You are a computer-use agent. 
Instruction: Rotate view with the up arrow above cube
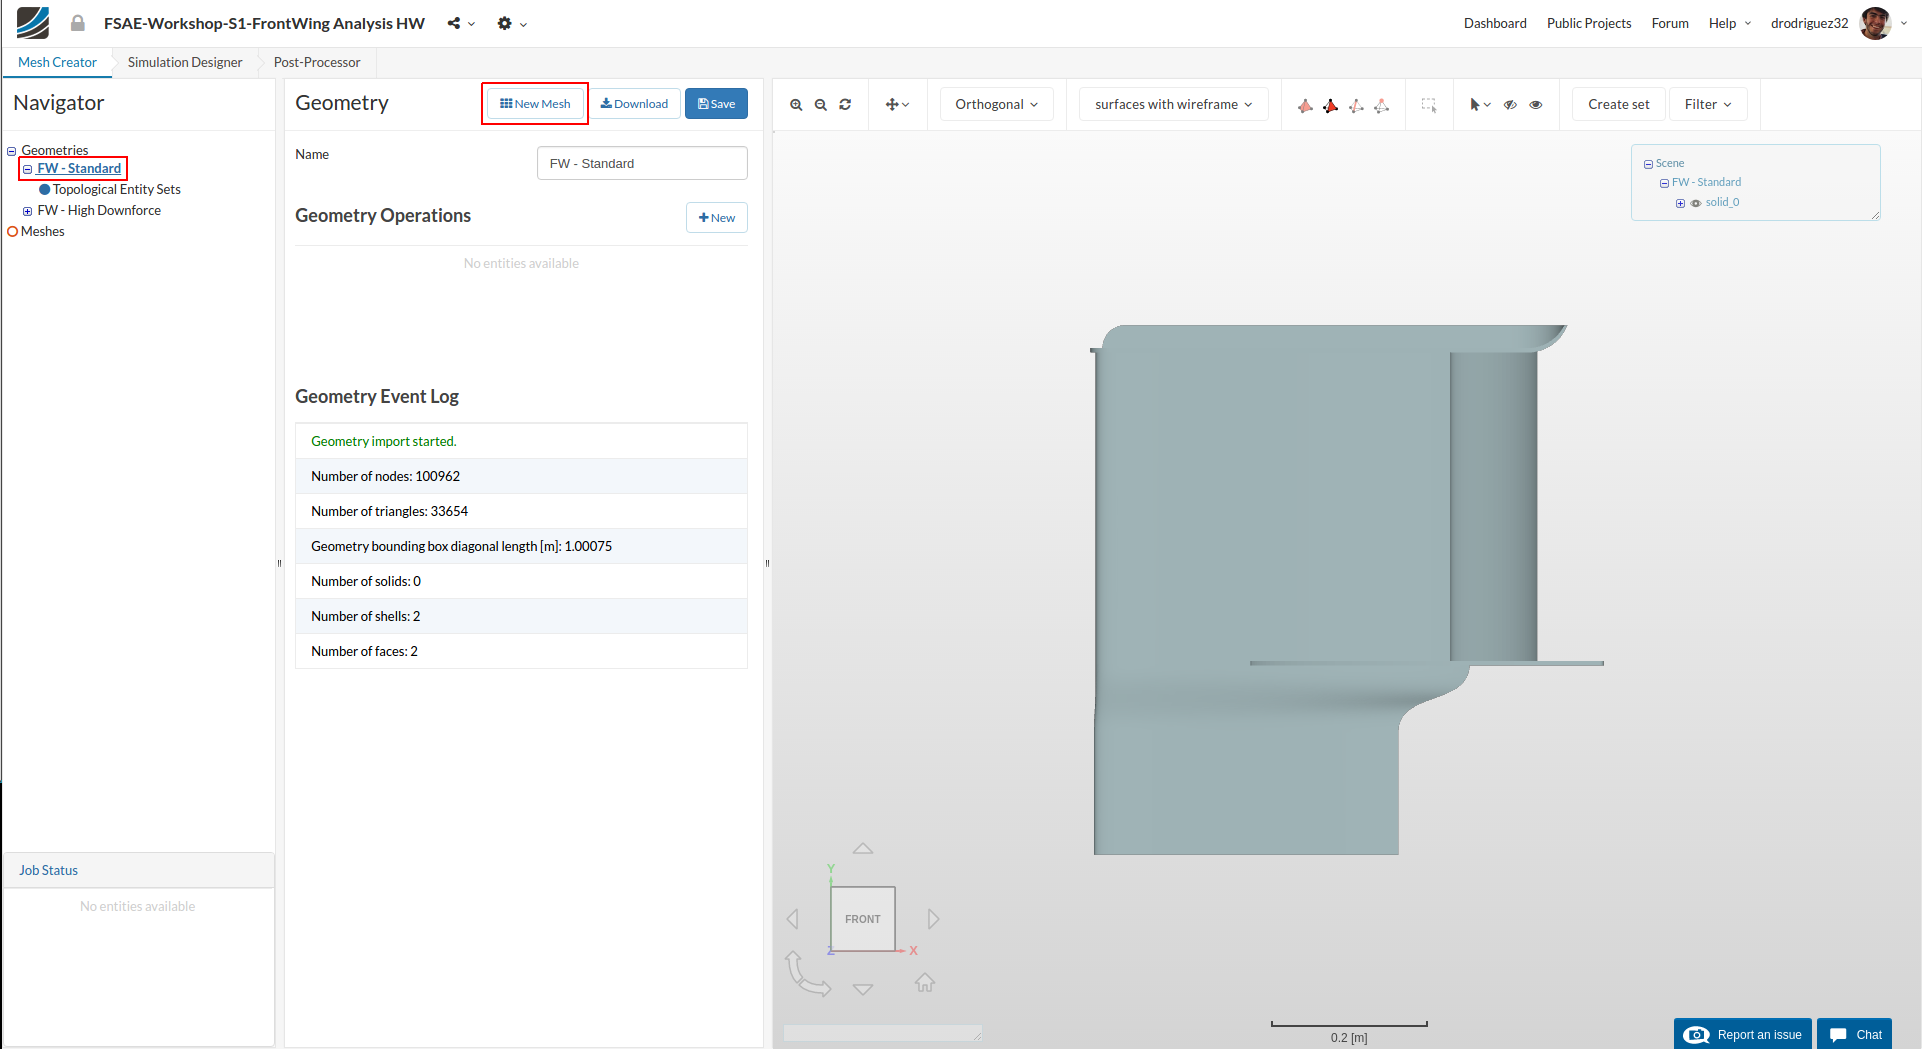coord(863,849)
